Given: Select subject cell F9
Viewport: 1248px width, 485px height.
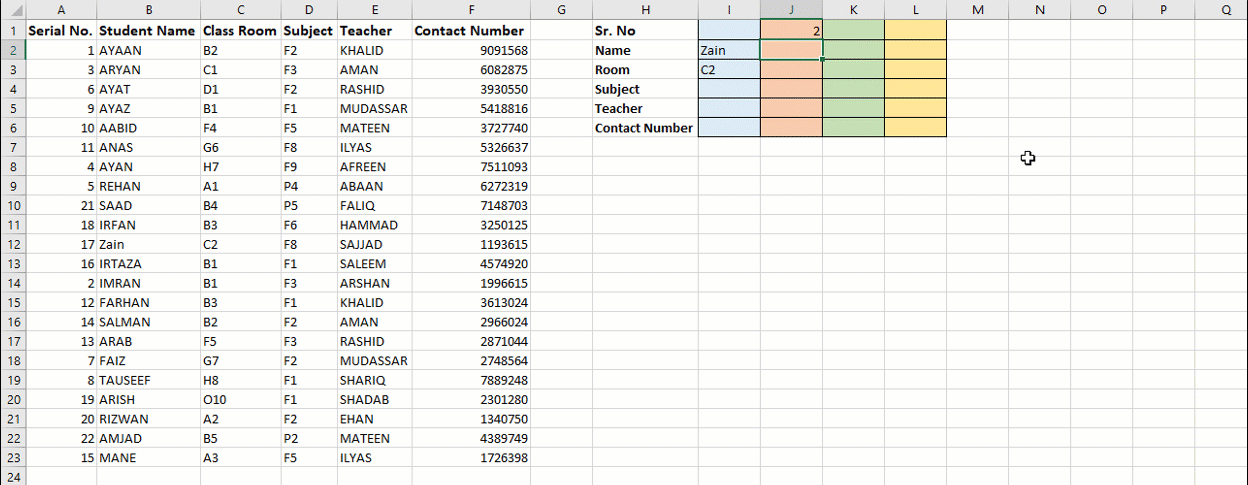Looking at the screenshot, I should 308,167.
